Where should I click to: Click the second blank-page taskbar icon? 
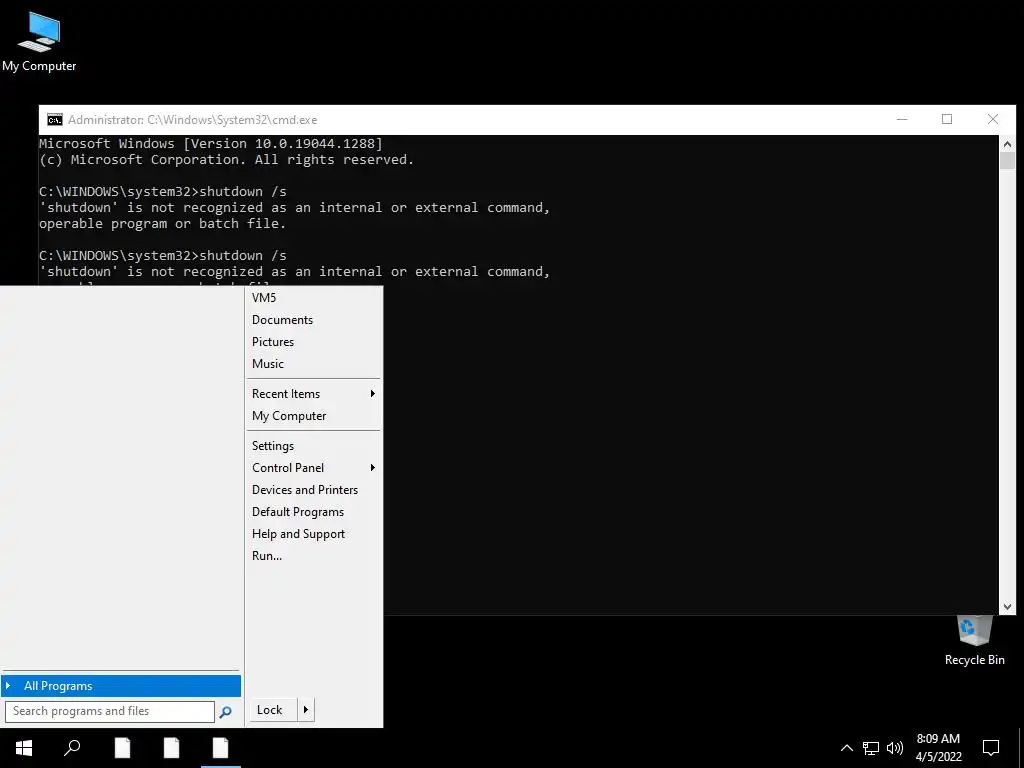tap(171, 748)
